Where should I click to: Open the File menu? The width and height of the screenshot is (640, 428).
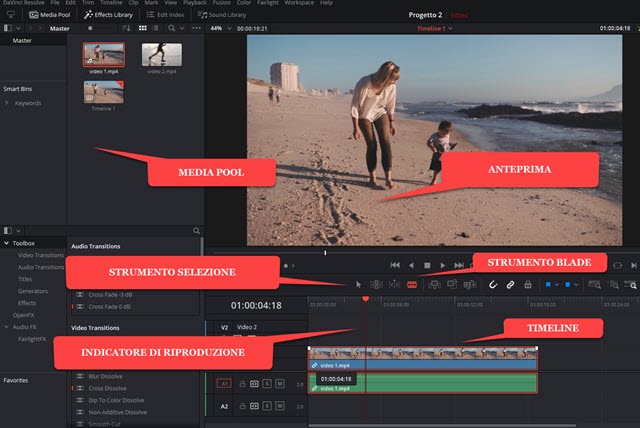point(55,2)
